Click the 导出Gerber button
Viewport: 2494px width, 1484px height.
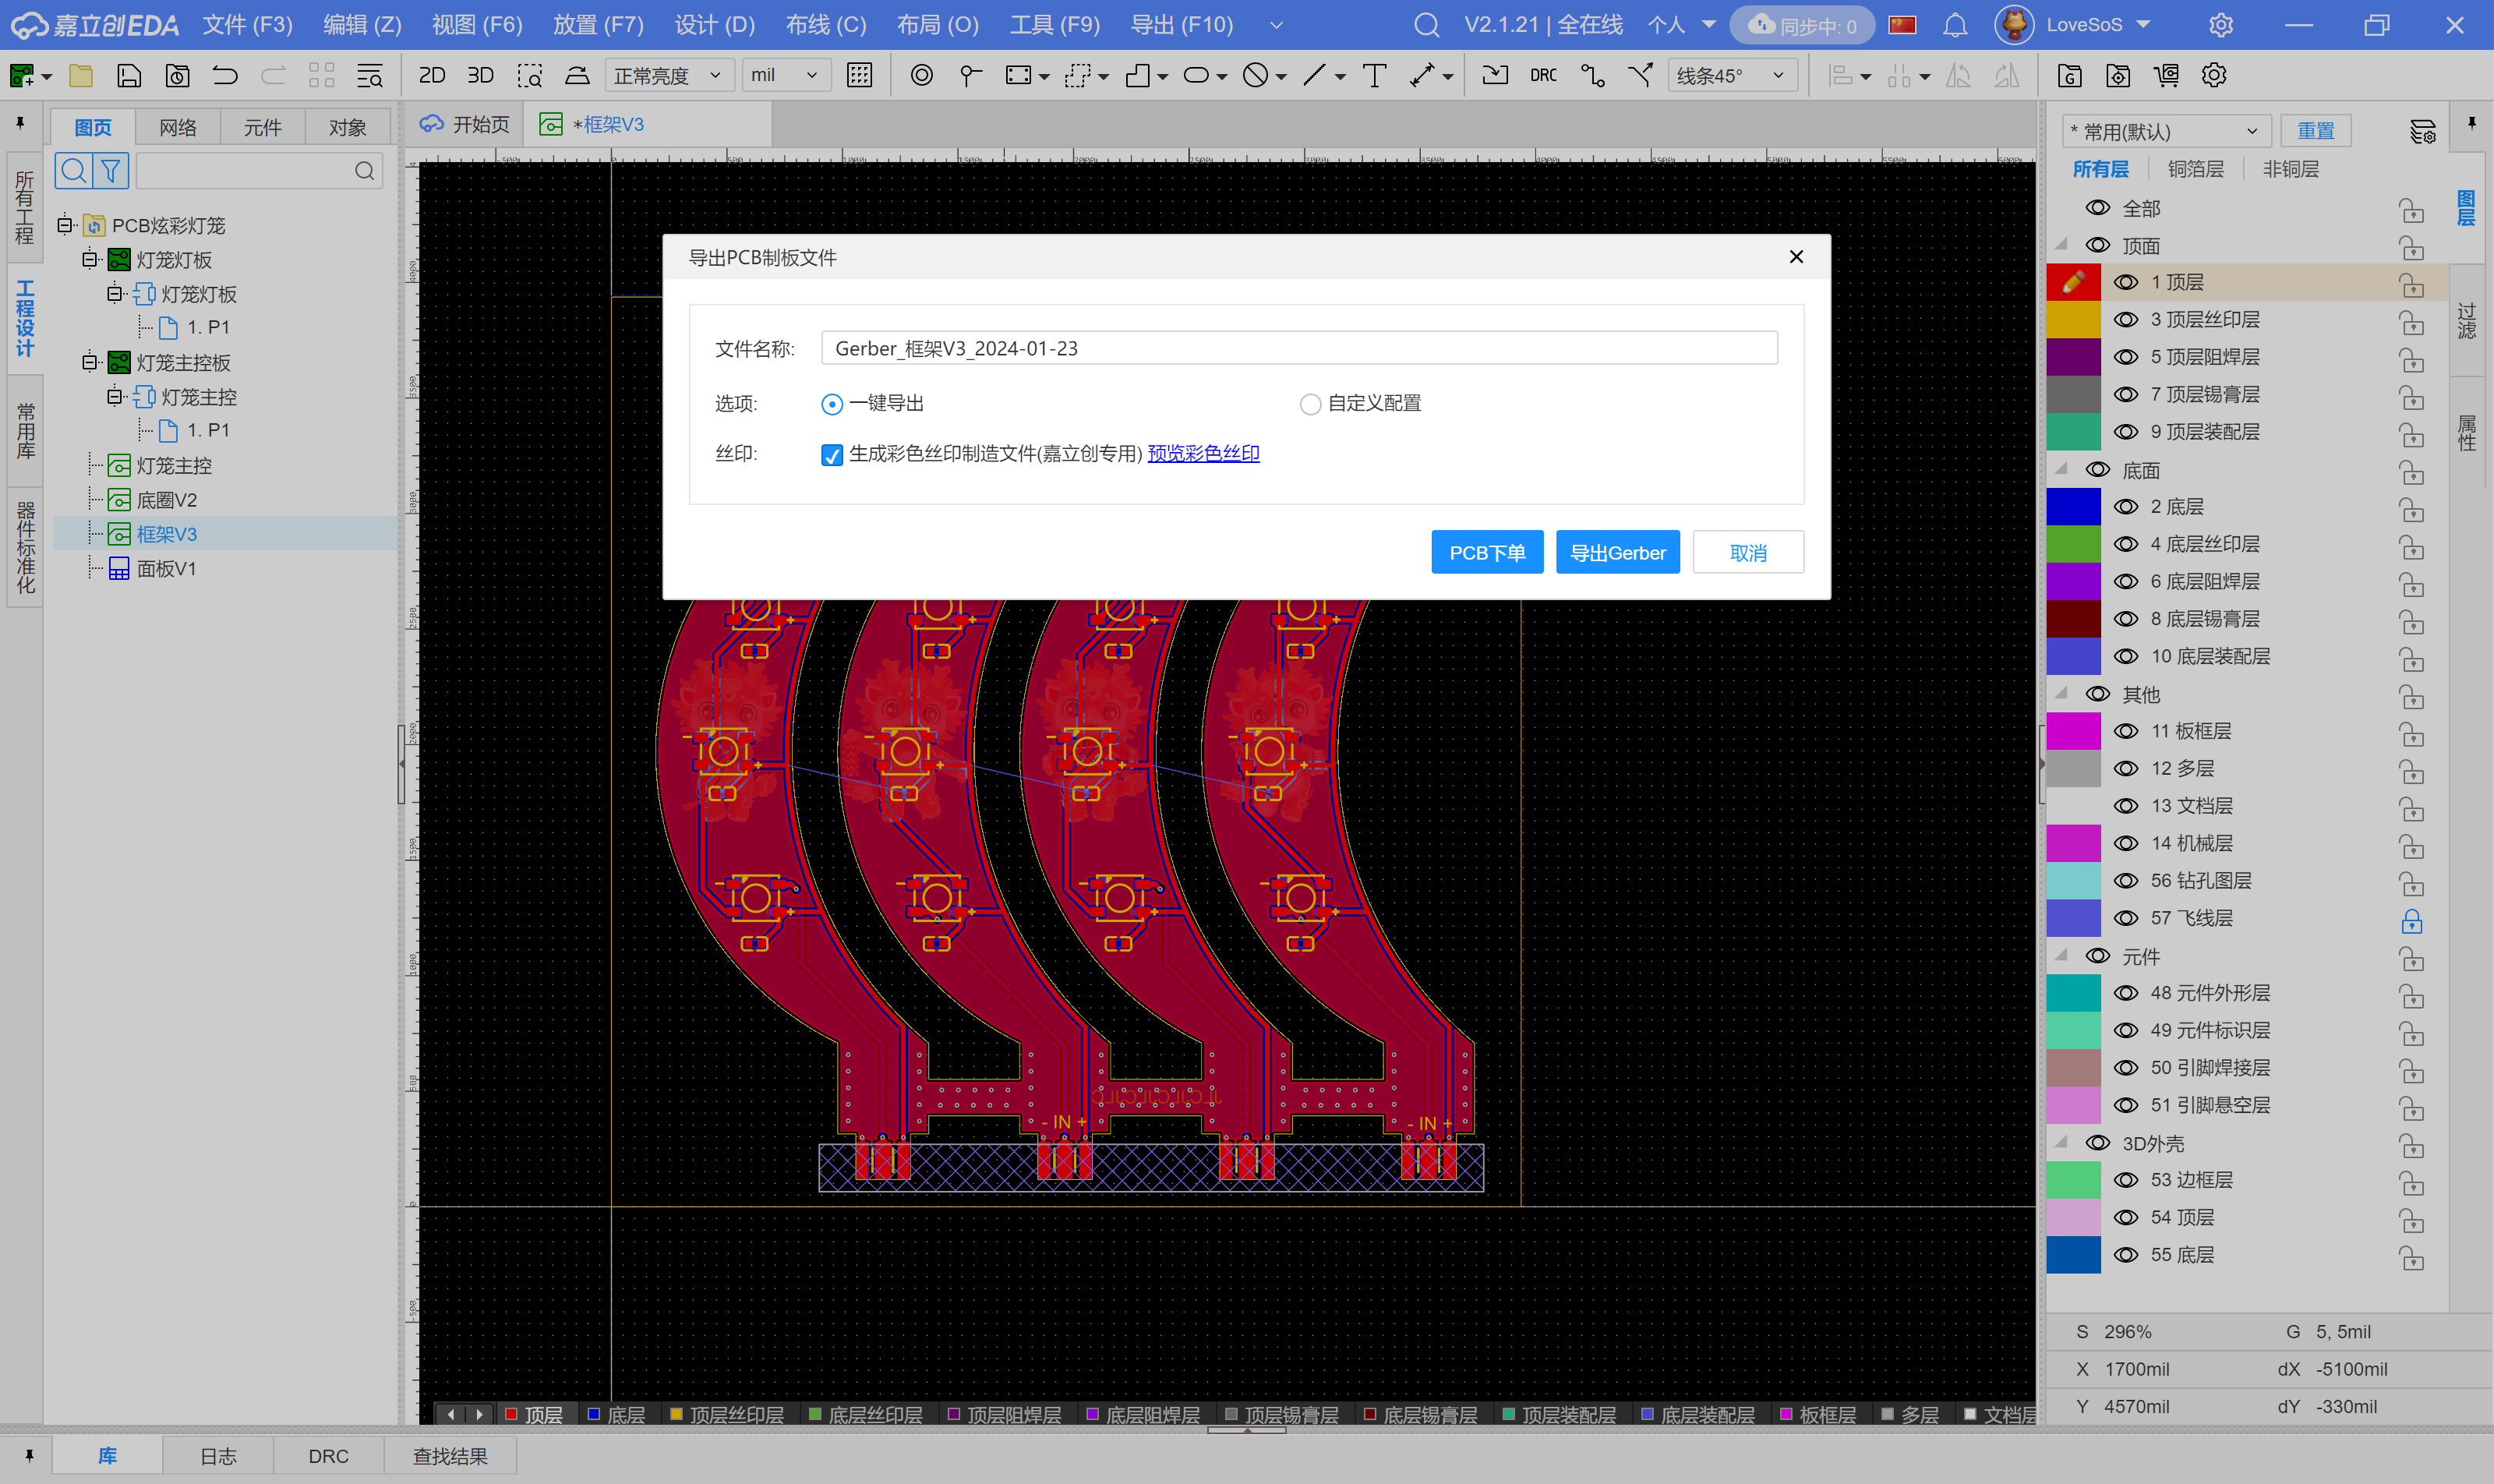click(x=1617, y=553)
